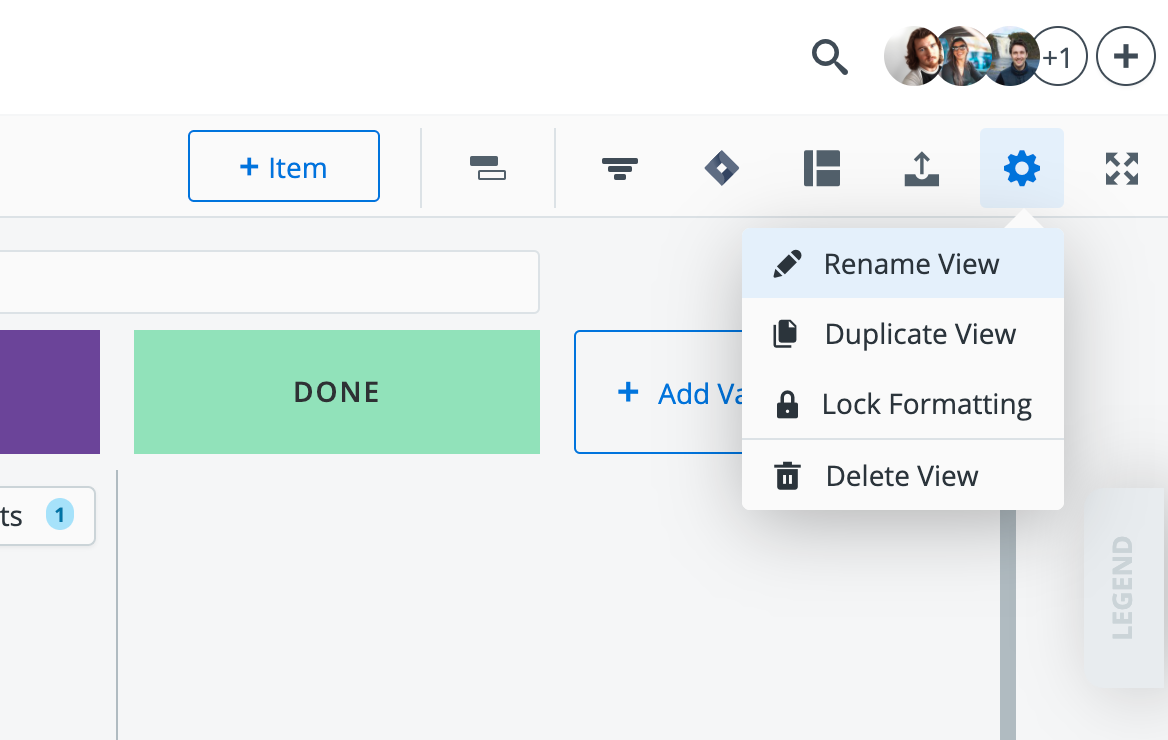
Task: Open the filter funnel icon
Action: click(620, 168)
